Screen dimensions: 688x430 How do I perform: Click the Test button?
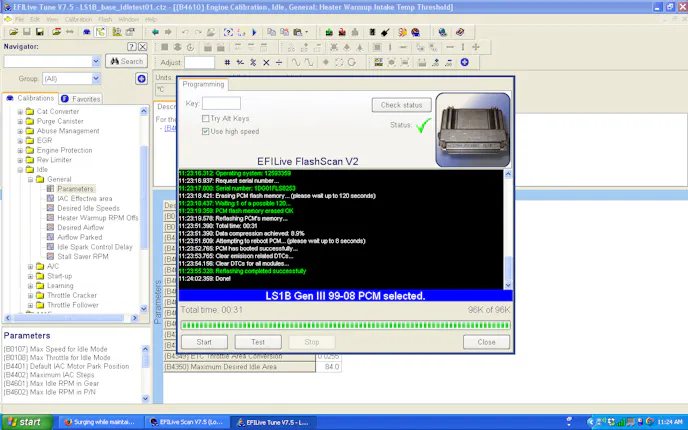tap(258, 342)
